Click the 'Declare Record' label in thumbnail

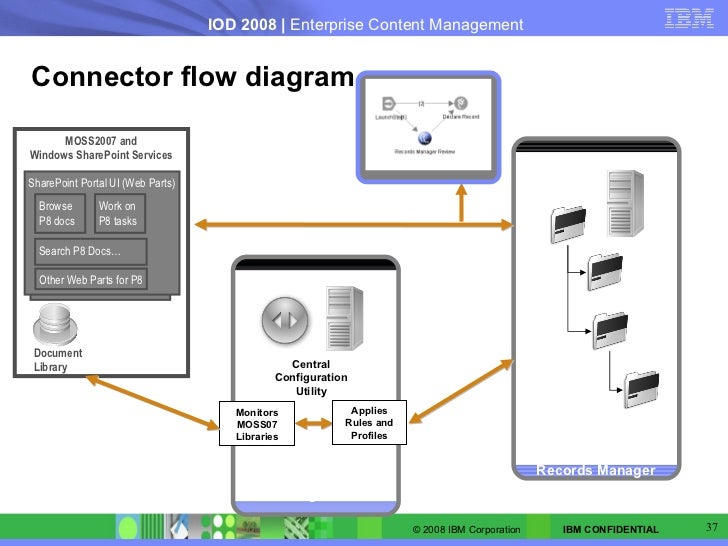[461, 117]
